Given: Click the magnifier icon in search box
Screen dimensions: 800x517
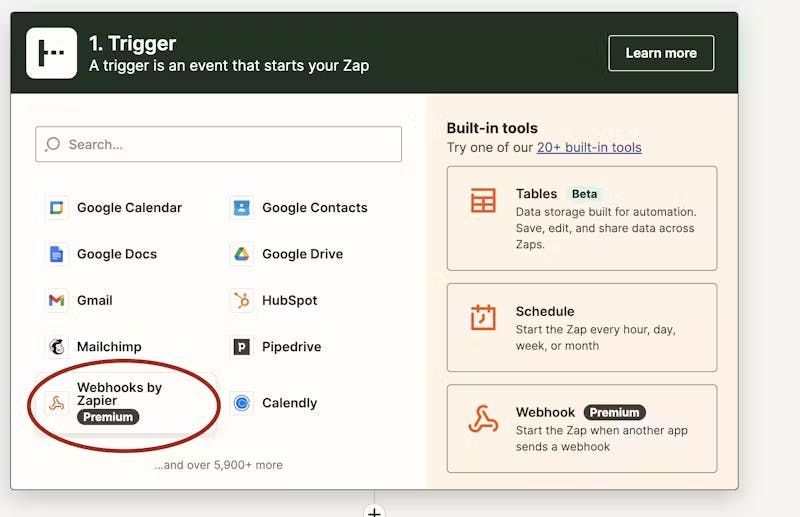Looking at the screenshot, I should click(53, 144).
